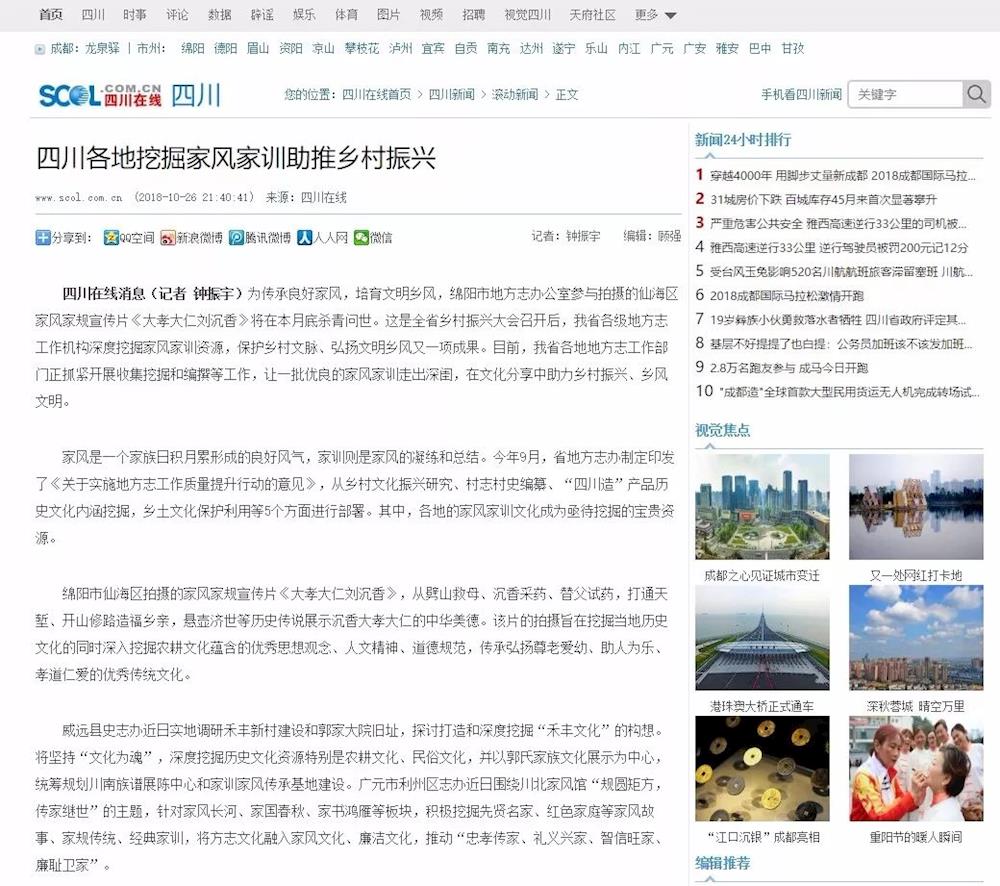Open breadcrumb link 滚动新闻
Viewport: 1000px width, 886px height.
[514, 95]
